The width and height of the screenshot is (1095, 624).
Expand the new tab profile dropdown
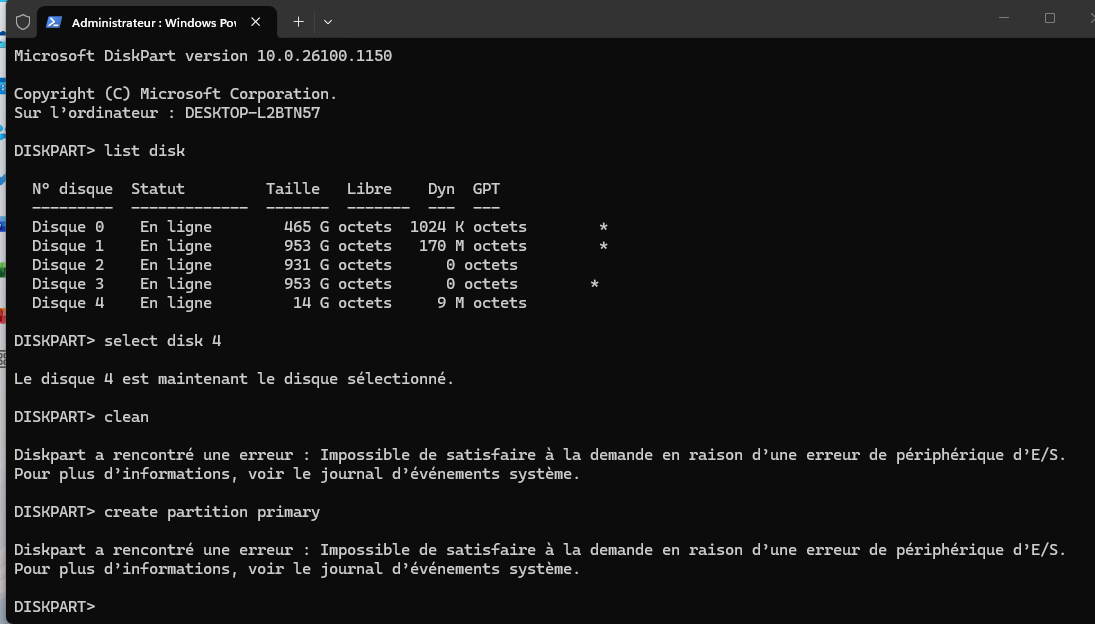point(328,21)
